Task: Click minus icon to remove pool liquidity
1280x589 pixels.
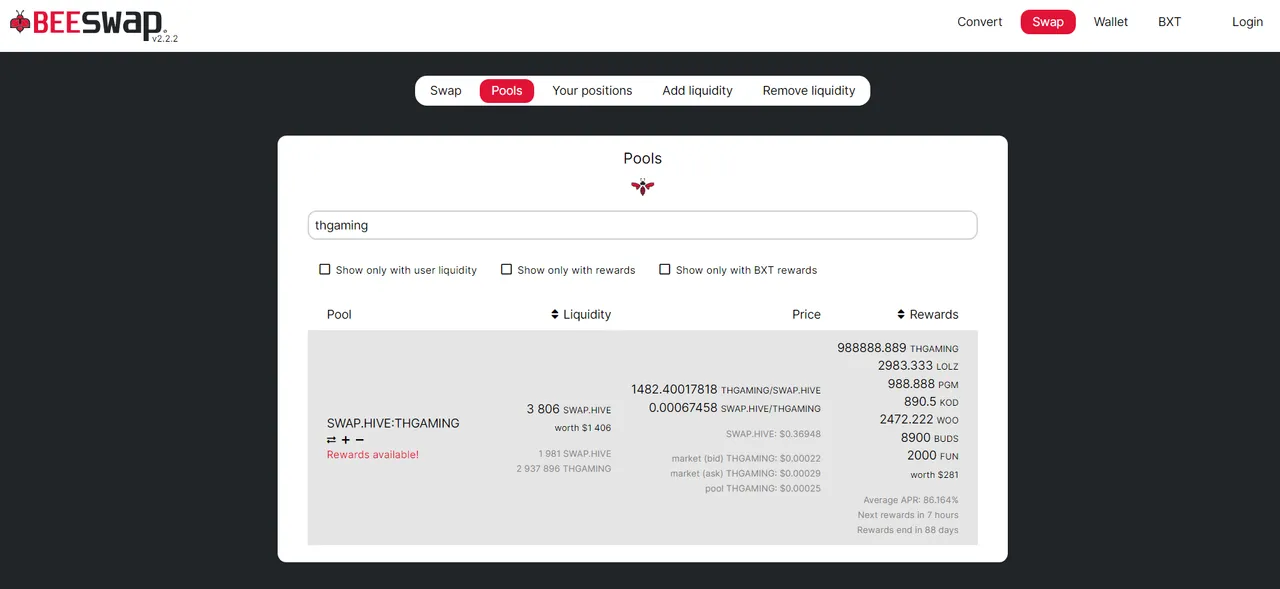Action: tap(360, 440)
